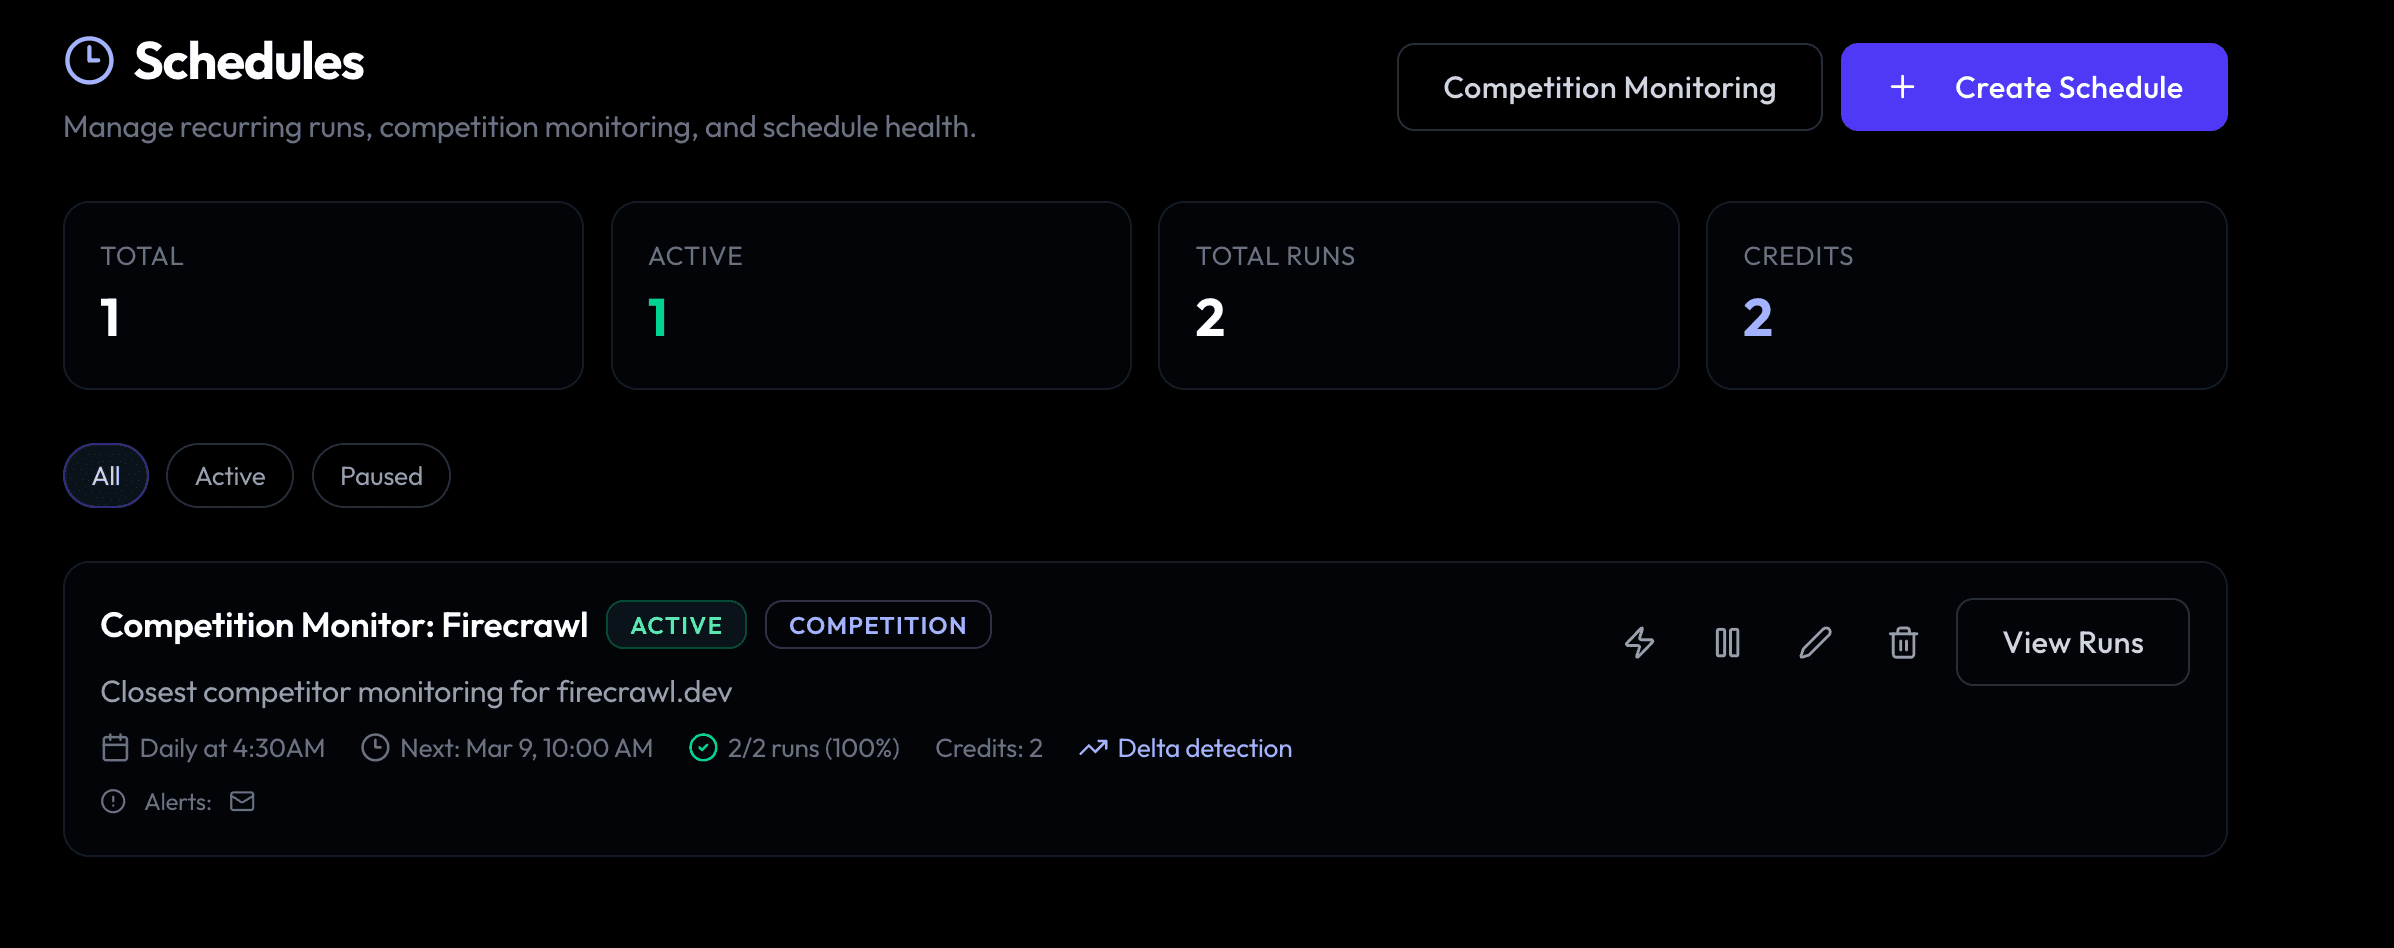Toggle the Paused schedules filter
Screen dimensions: 2394x948
[380, 475]
